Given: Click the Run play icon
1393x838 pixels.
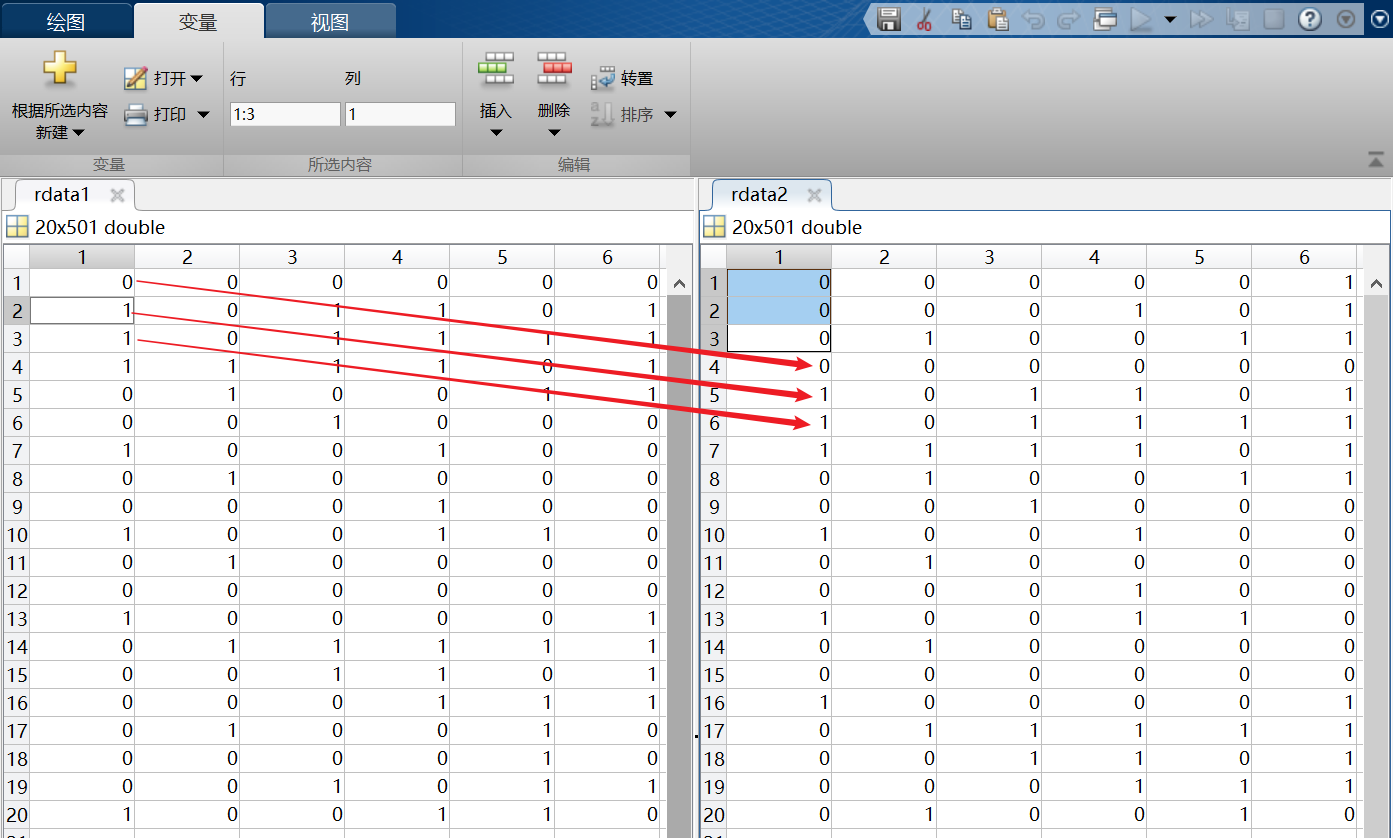Looking at the screenshot, I should click(1141, 19).
